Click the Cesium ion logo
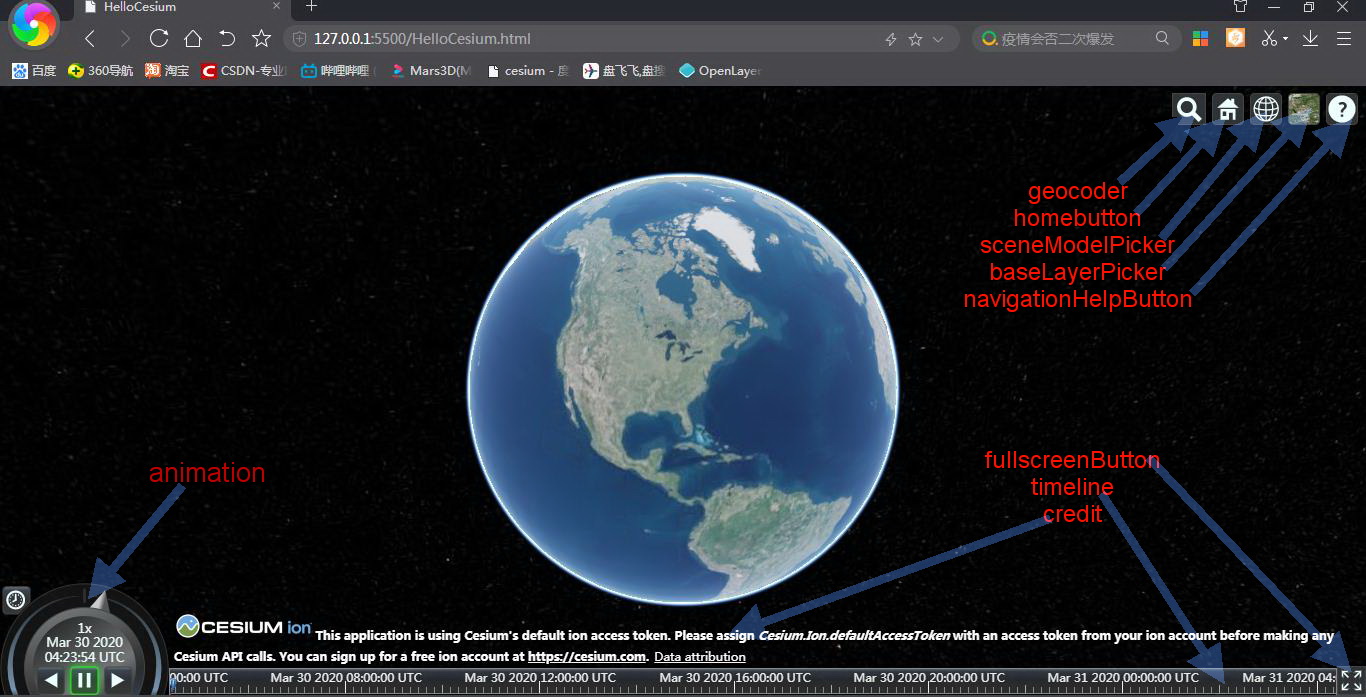The image size is (1366, 697). click(x=244, y=627)
